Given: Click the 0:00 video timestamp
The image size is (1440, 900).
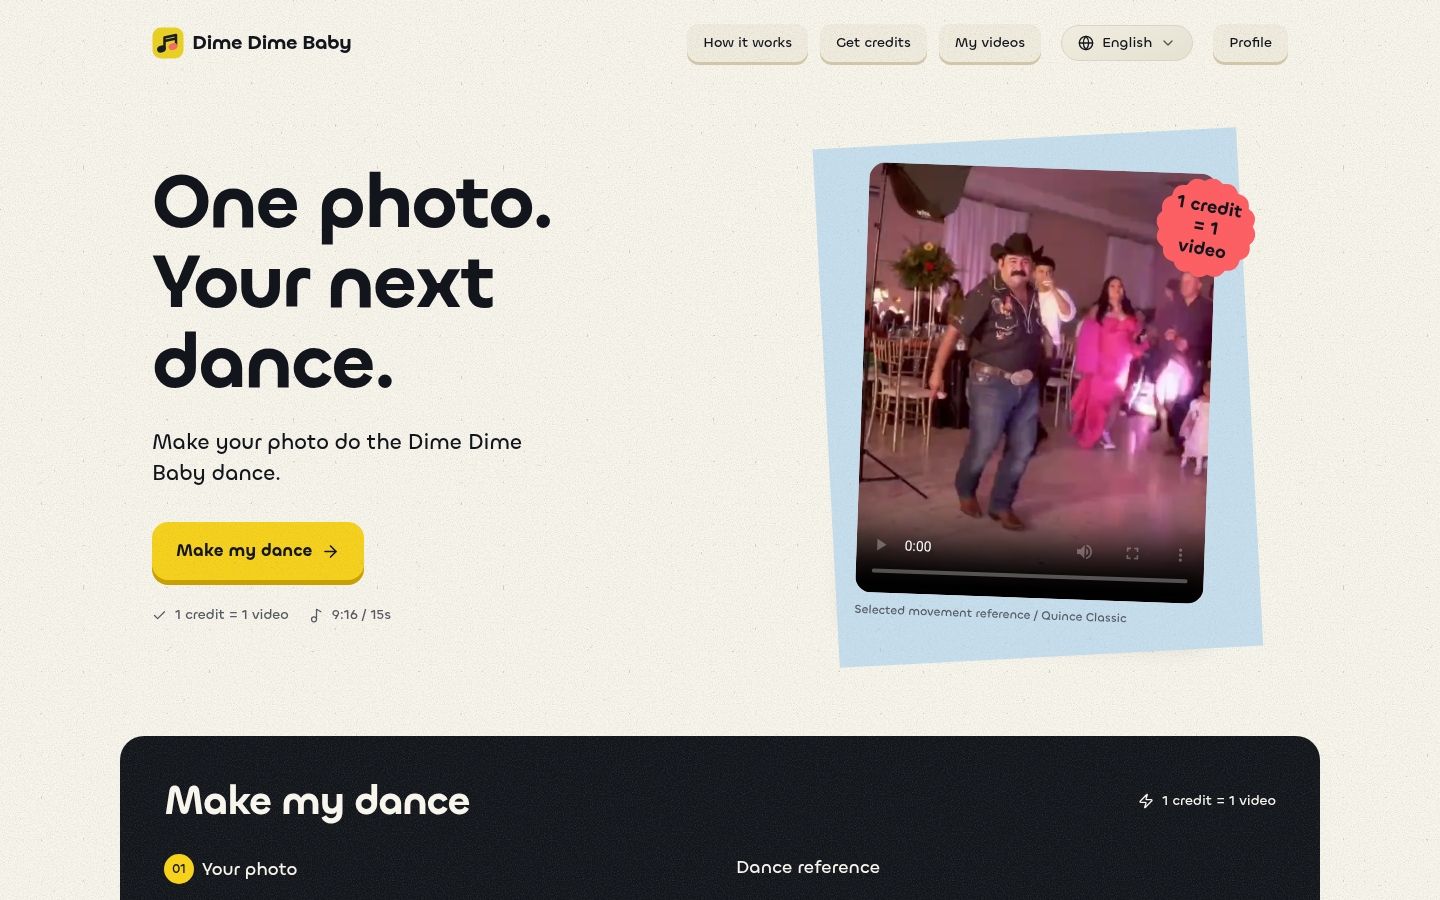Looking at the screenshot, I should point(917,546).
